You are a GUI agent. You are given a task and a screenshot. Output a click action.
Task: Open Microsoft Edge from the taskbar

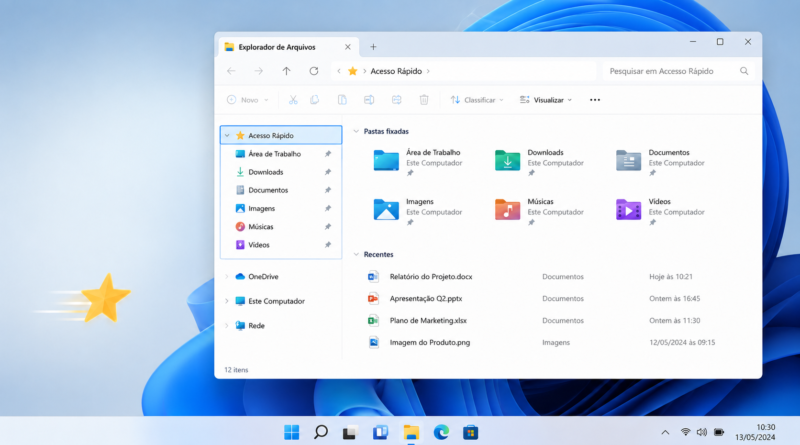pos(441,433)
